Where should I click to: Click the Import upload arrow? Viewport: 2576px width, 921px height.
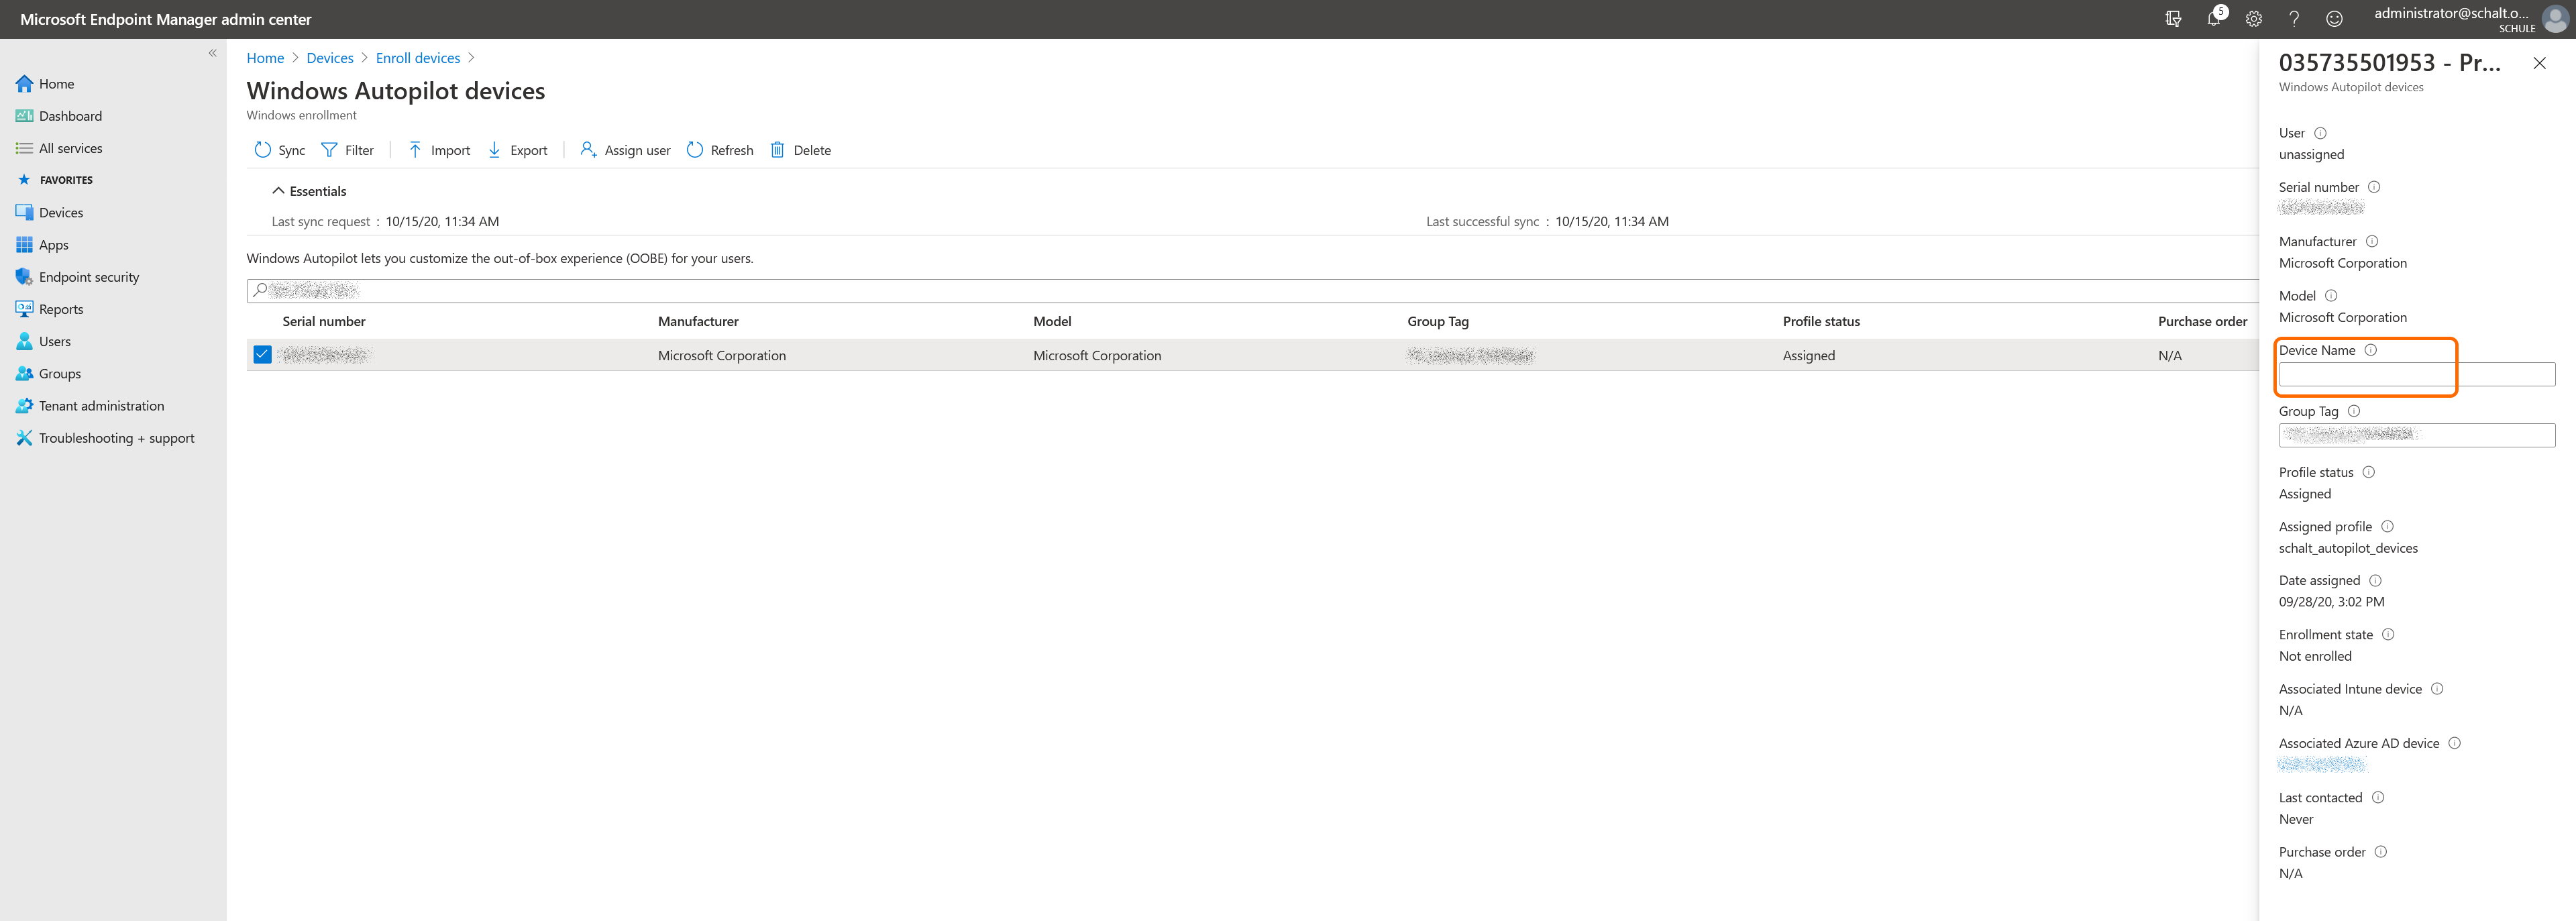pyautogui.click(x=415, y=150)
